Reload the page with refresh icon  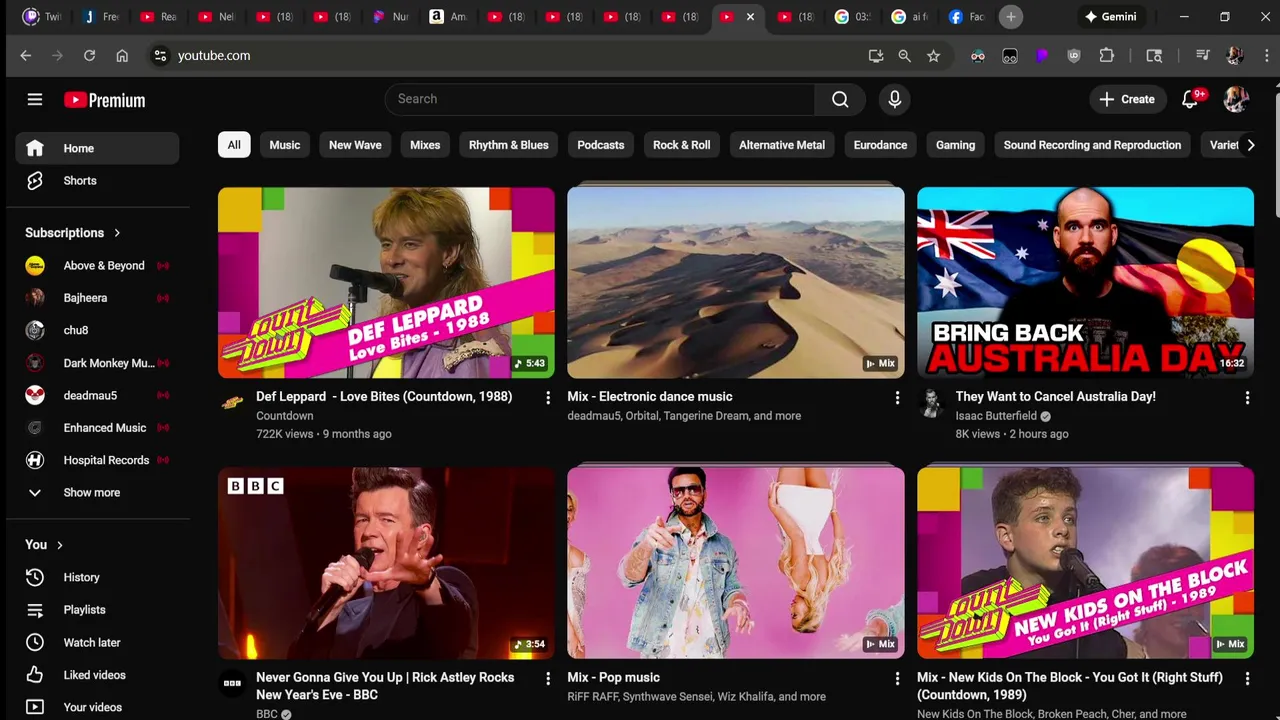89,56
